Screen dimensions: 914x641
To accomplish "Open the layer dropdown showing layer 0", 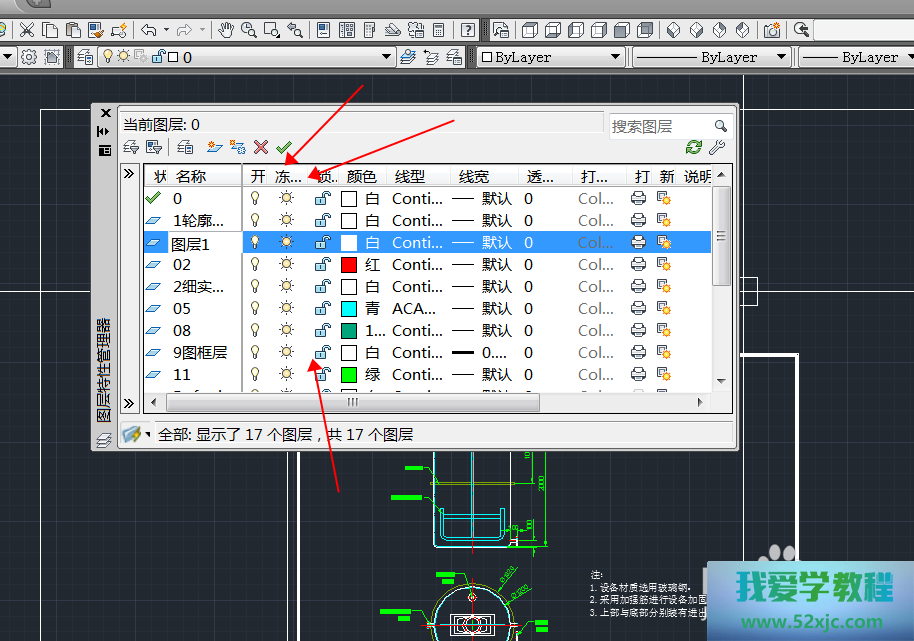I will 386,57.
